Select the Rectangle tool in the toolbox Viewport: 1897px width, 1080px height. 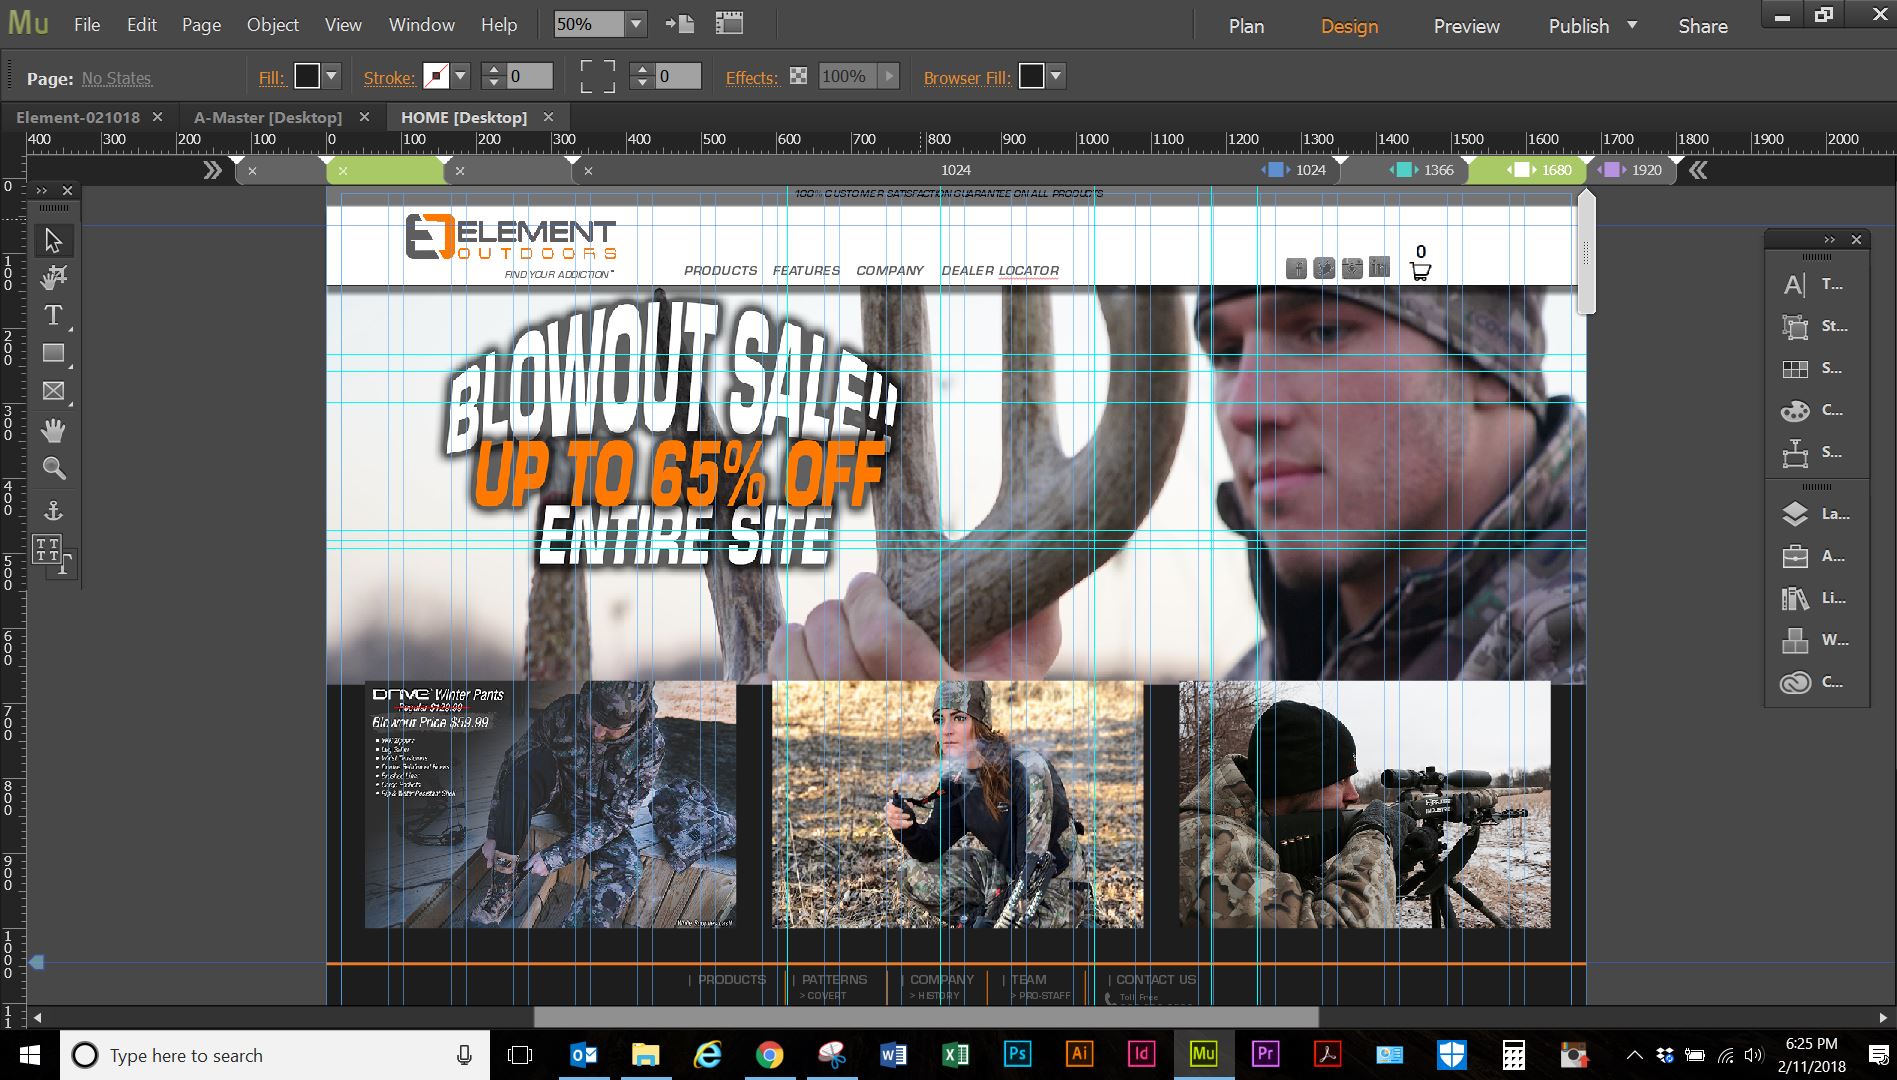coord(53,353)
